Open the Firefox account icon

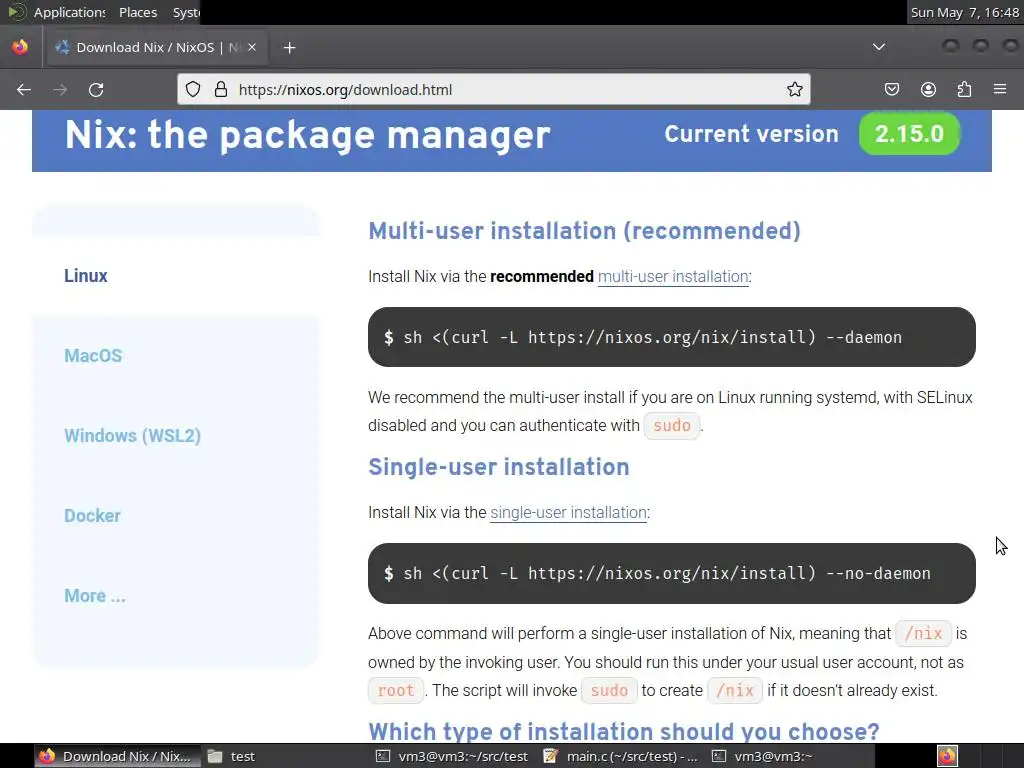pos(928,89)
